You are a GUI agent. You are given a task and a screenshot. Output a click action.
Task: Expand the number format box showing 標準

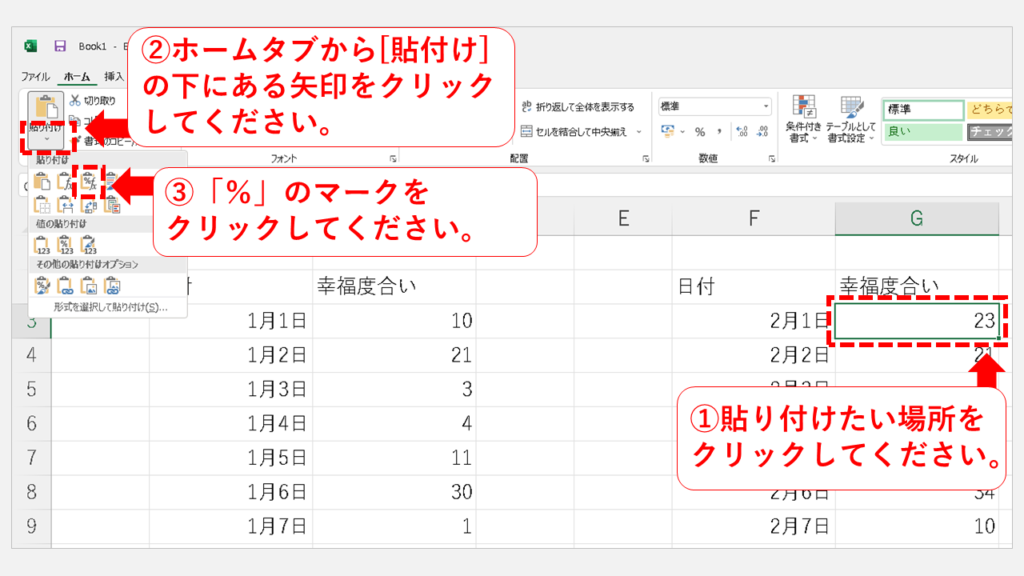[x=766, y=106]
